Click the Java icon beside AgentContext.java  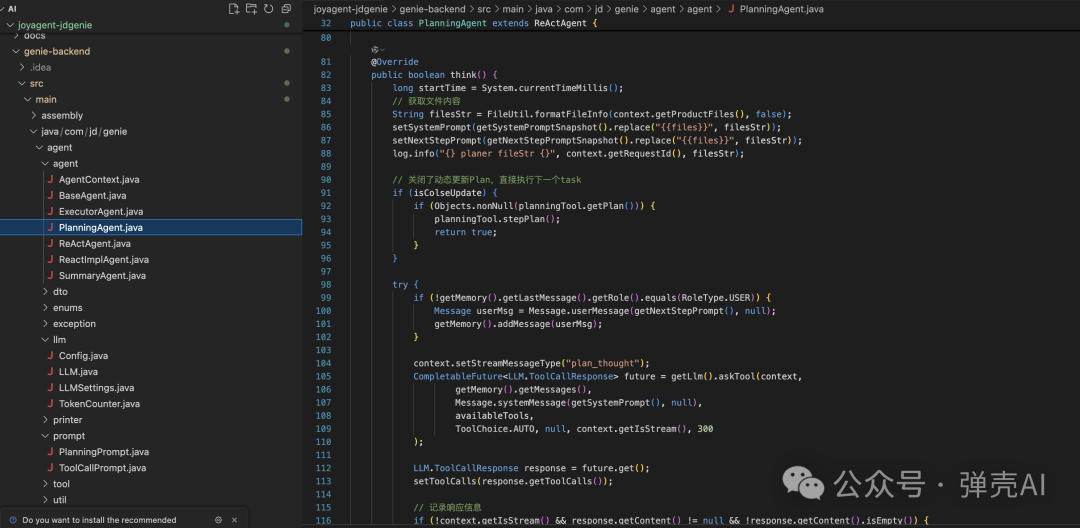coord(50,180)
